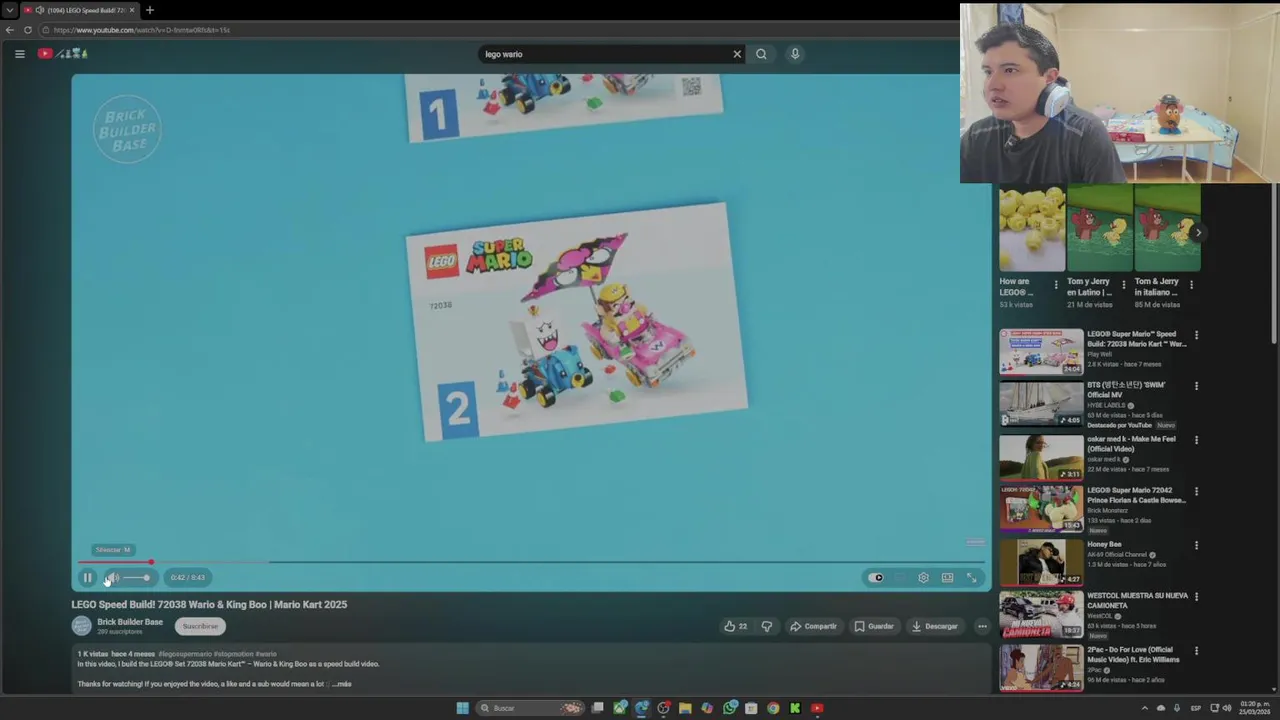Like the video thumbs-up button
Image resolution: width=1280 pixels, height=720 pixels.
(736, 626)
